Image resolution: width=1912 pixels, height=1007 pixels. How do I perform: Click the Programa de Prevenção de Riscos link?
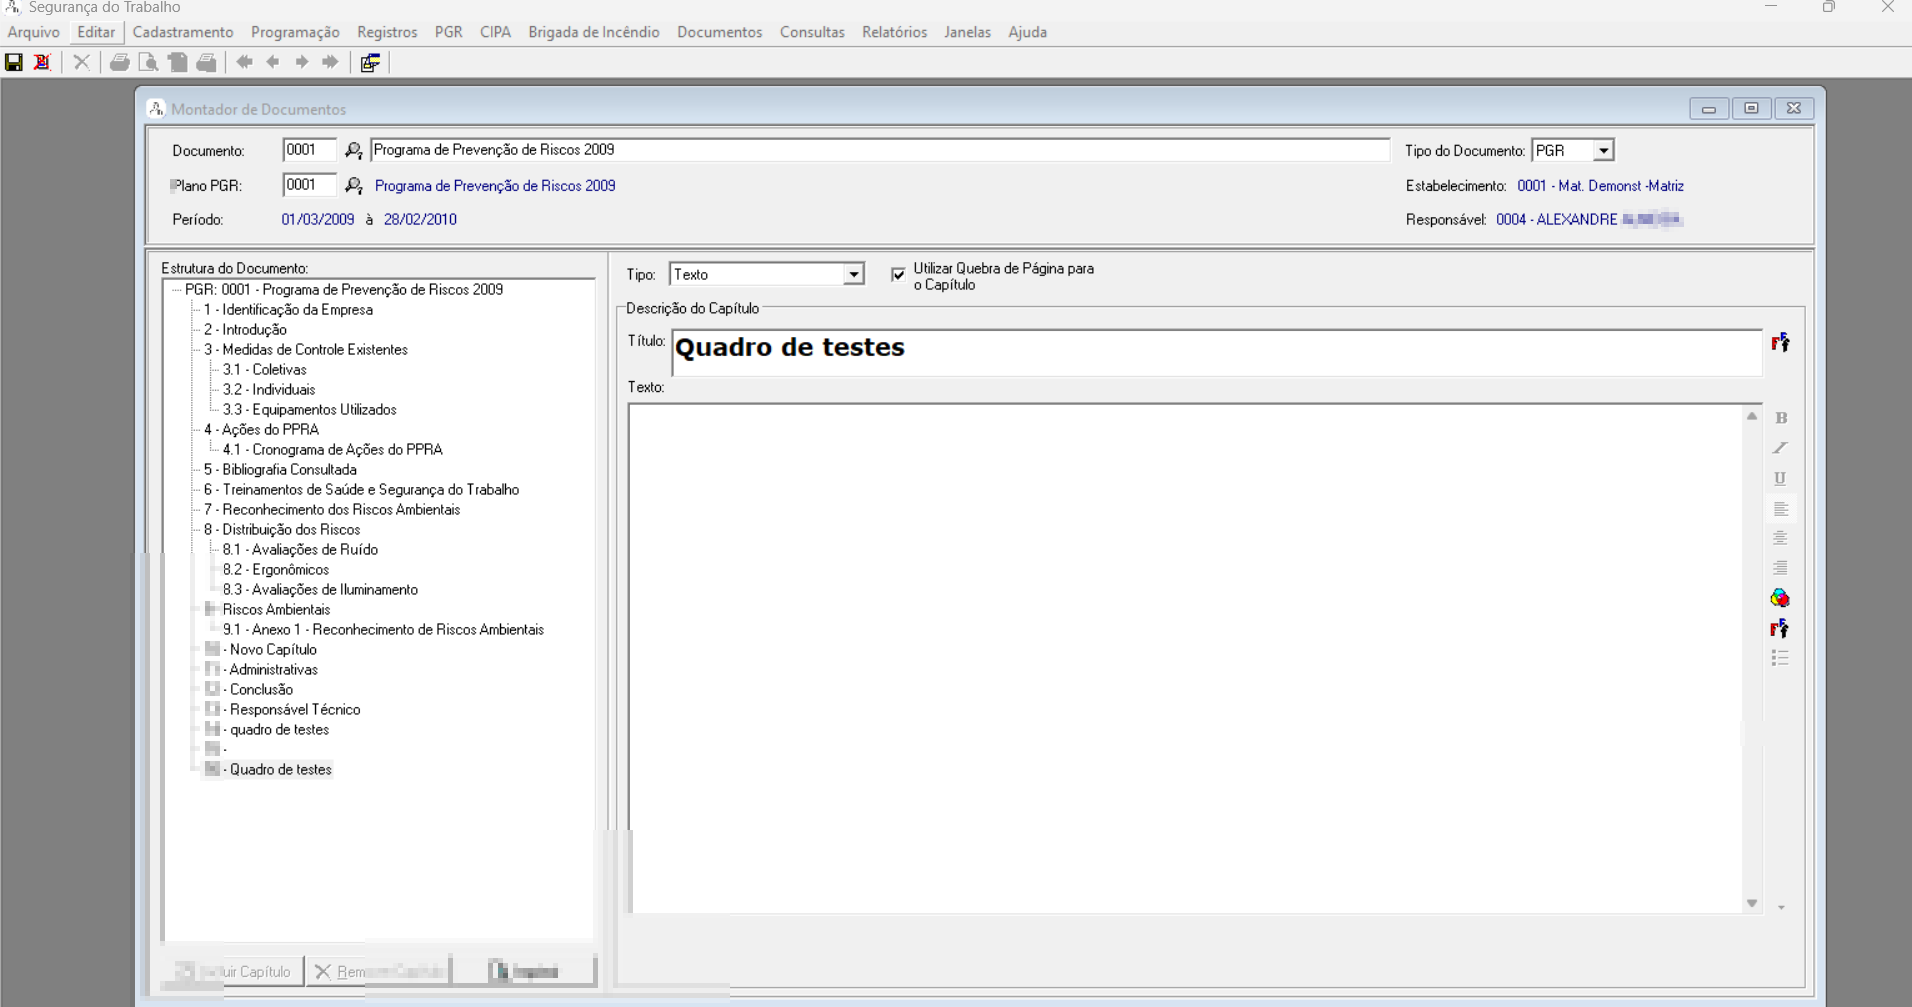494,185
